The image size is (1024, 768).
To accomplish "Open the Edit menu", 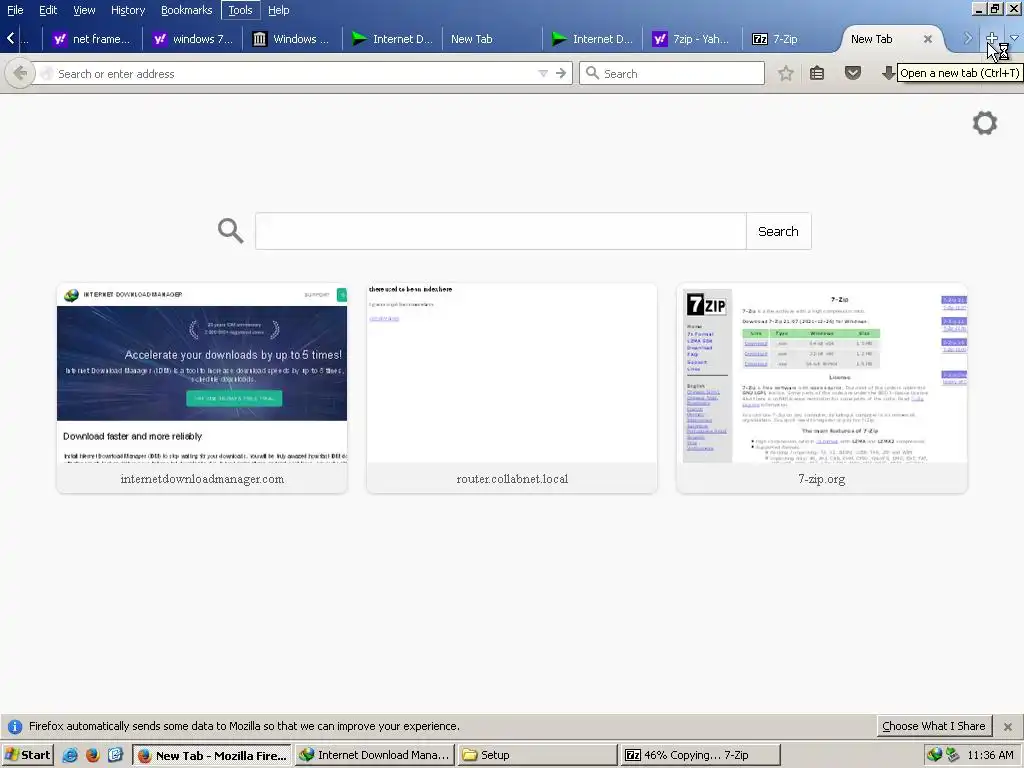I will click(48, 10).
